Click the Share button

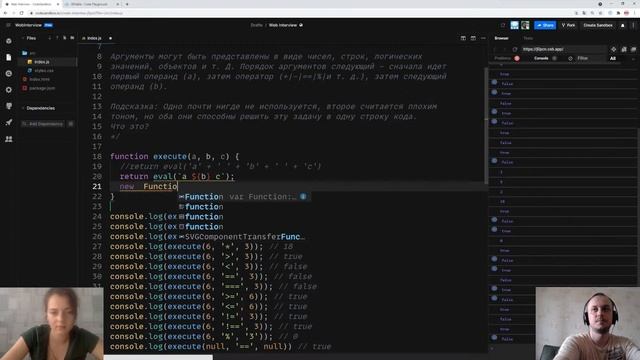[x=545, y=25]
